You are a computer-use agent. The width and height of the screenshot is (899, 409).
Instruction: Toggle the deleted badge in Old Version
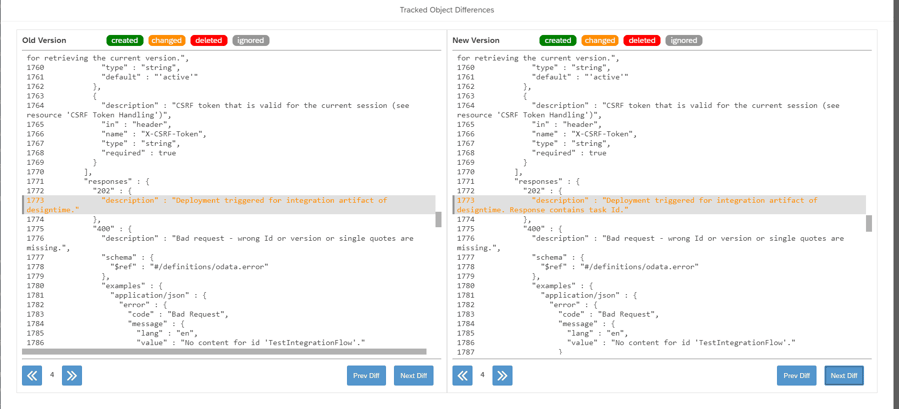209,40
